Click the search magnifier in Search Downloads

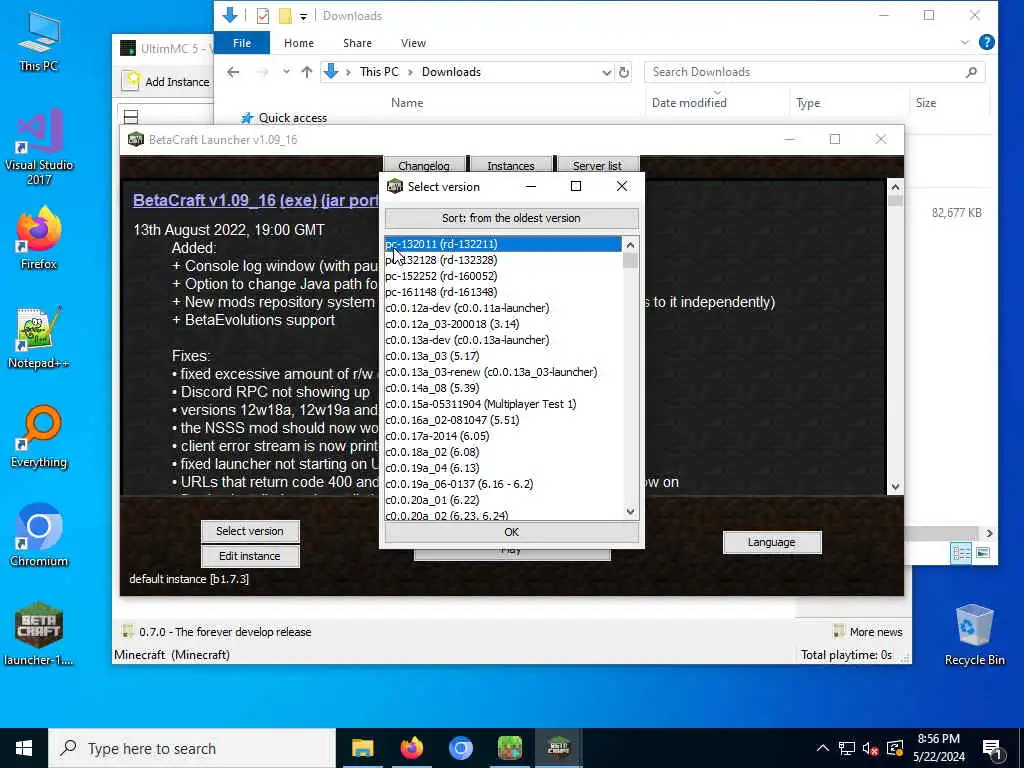pyautogui.click(x=972, y=72)
